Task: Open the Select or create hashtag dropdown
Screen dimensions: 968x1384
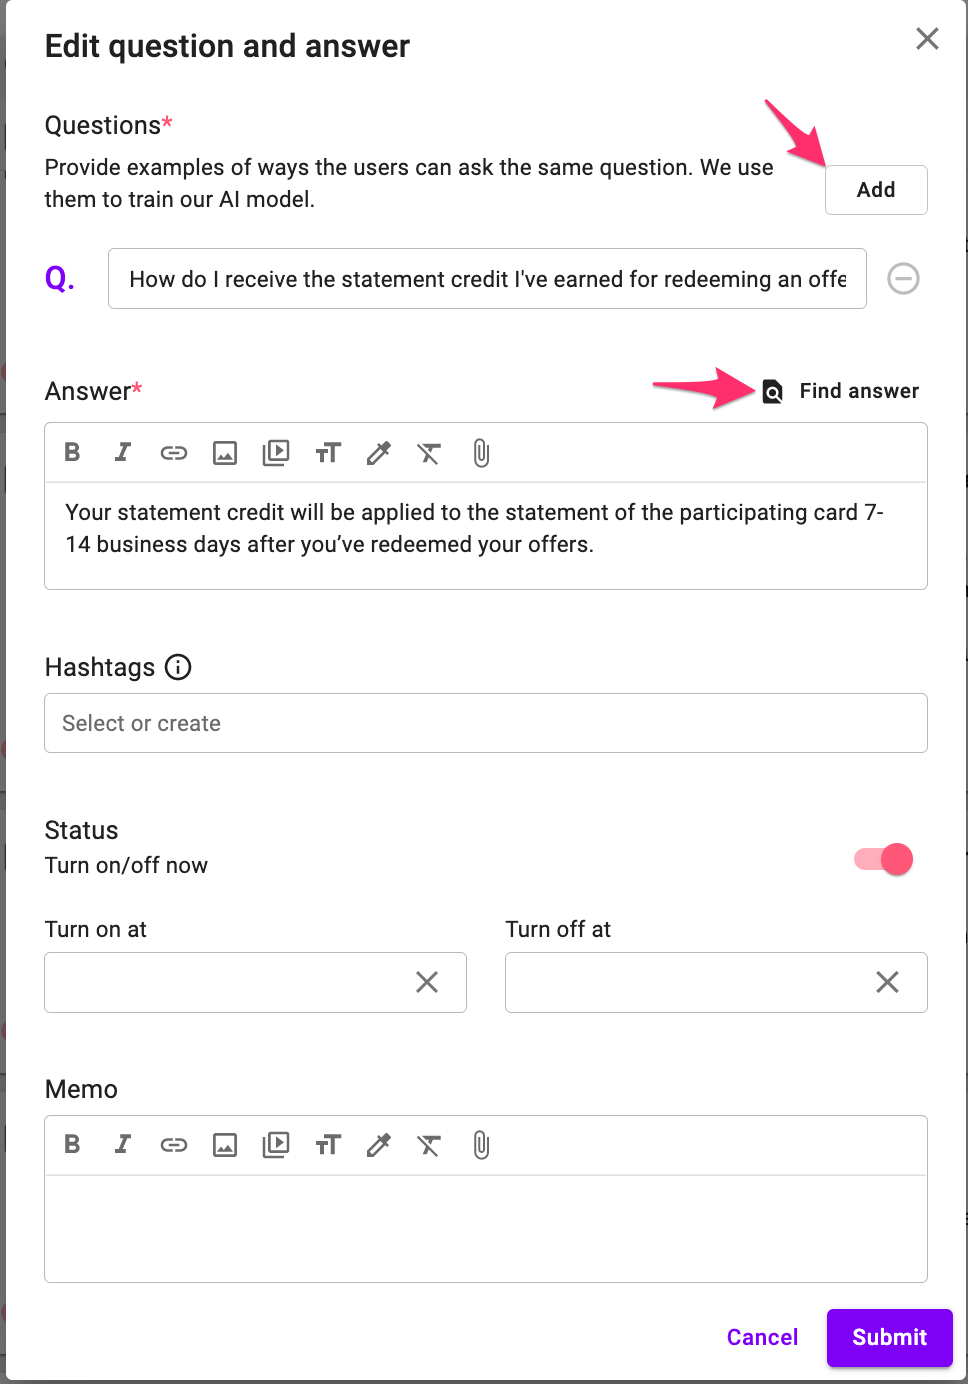Action: [485, 723]
